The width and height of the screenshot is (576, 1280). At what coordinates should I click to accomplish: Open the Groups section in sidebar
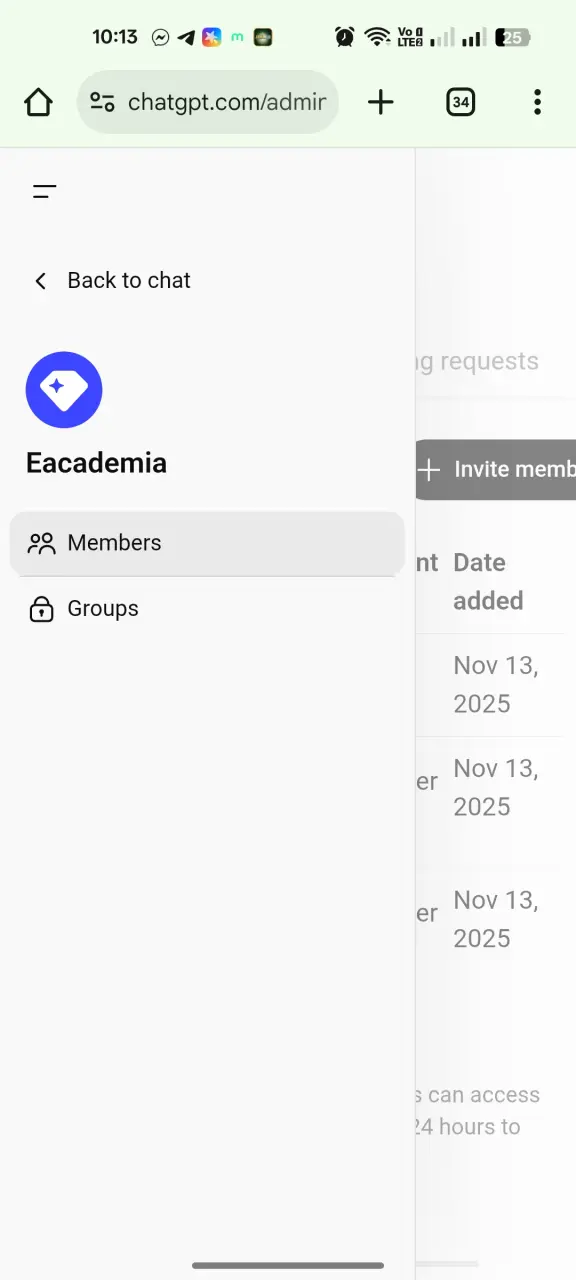207,609
